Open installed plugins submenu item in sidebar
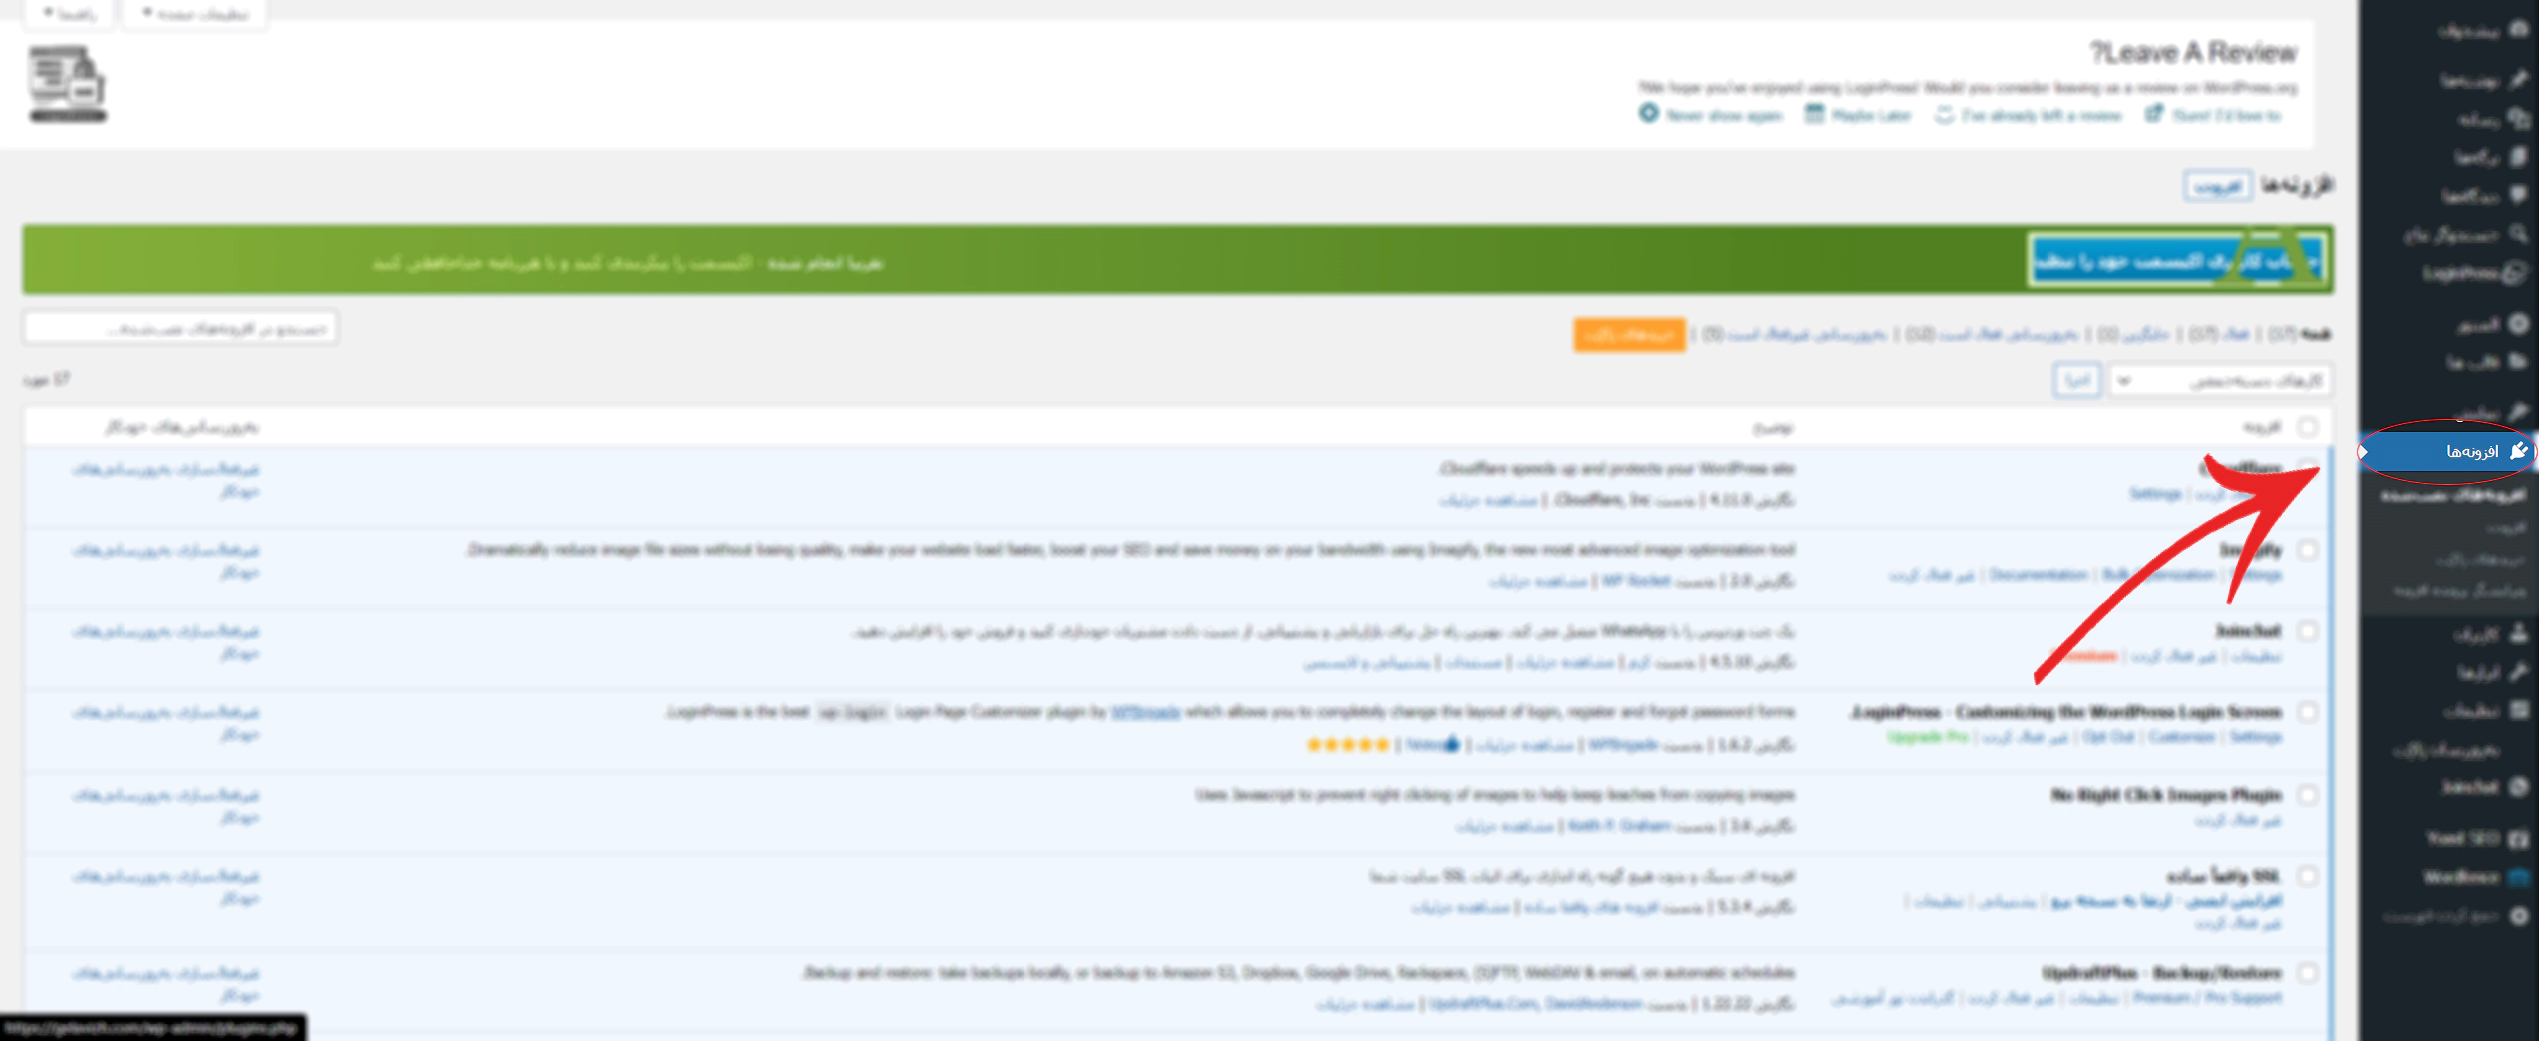2539x1041 pixels. tap(2452, 495)
